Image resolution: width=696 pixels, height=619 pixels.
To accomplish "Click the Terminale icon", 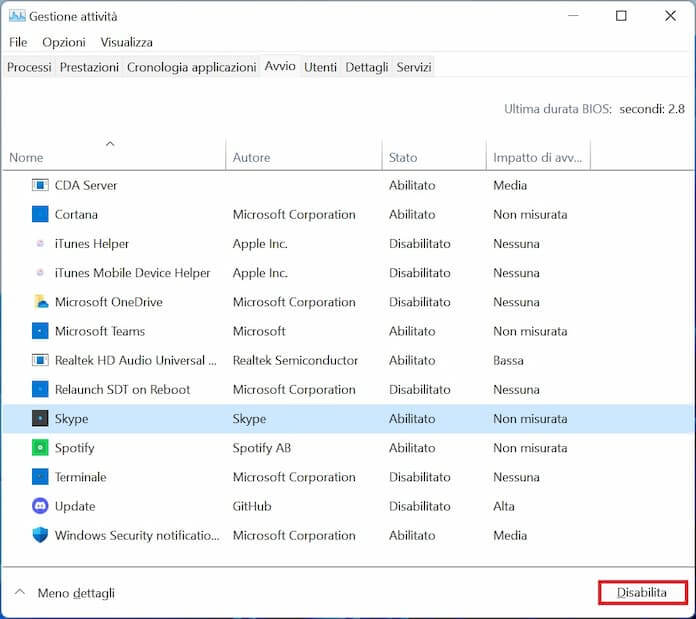I will click(40, 477).
